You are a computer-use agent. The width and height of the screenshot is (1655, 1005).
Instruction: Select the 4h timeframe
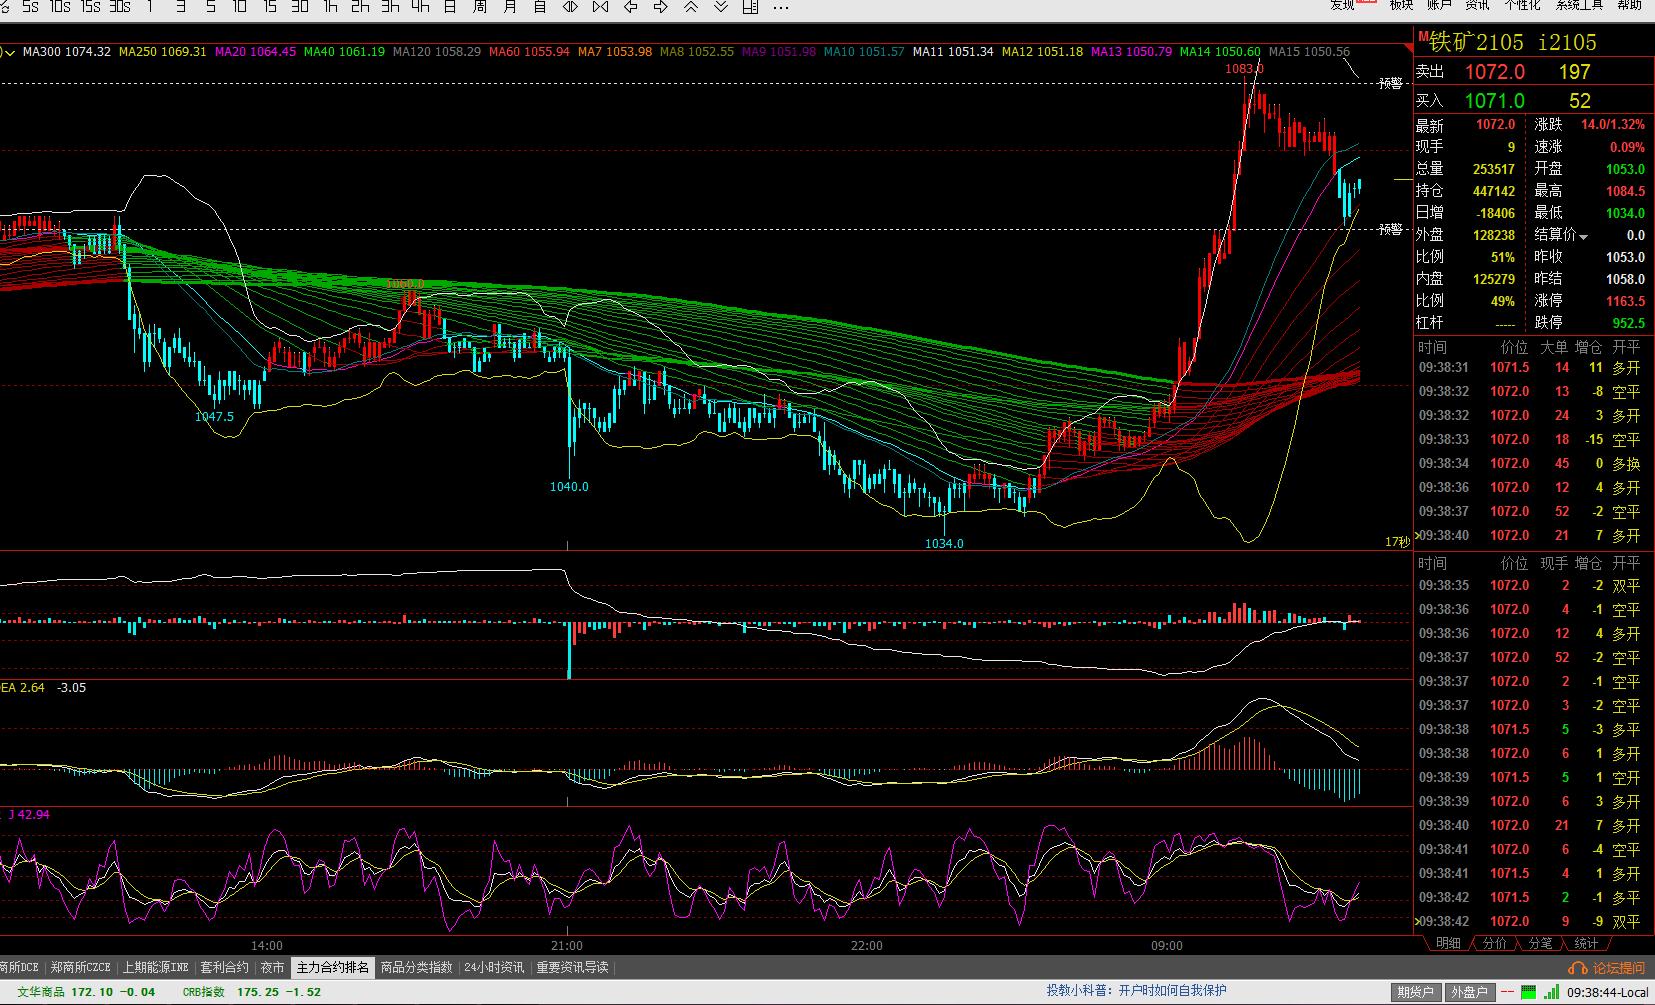(420, 6)
